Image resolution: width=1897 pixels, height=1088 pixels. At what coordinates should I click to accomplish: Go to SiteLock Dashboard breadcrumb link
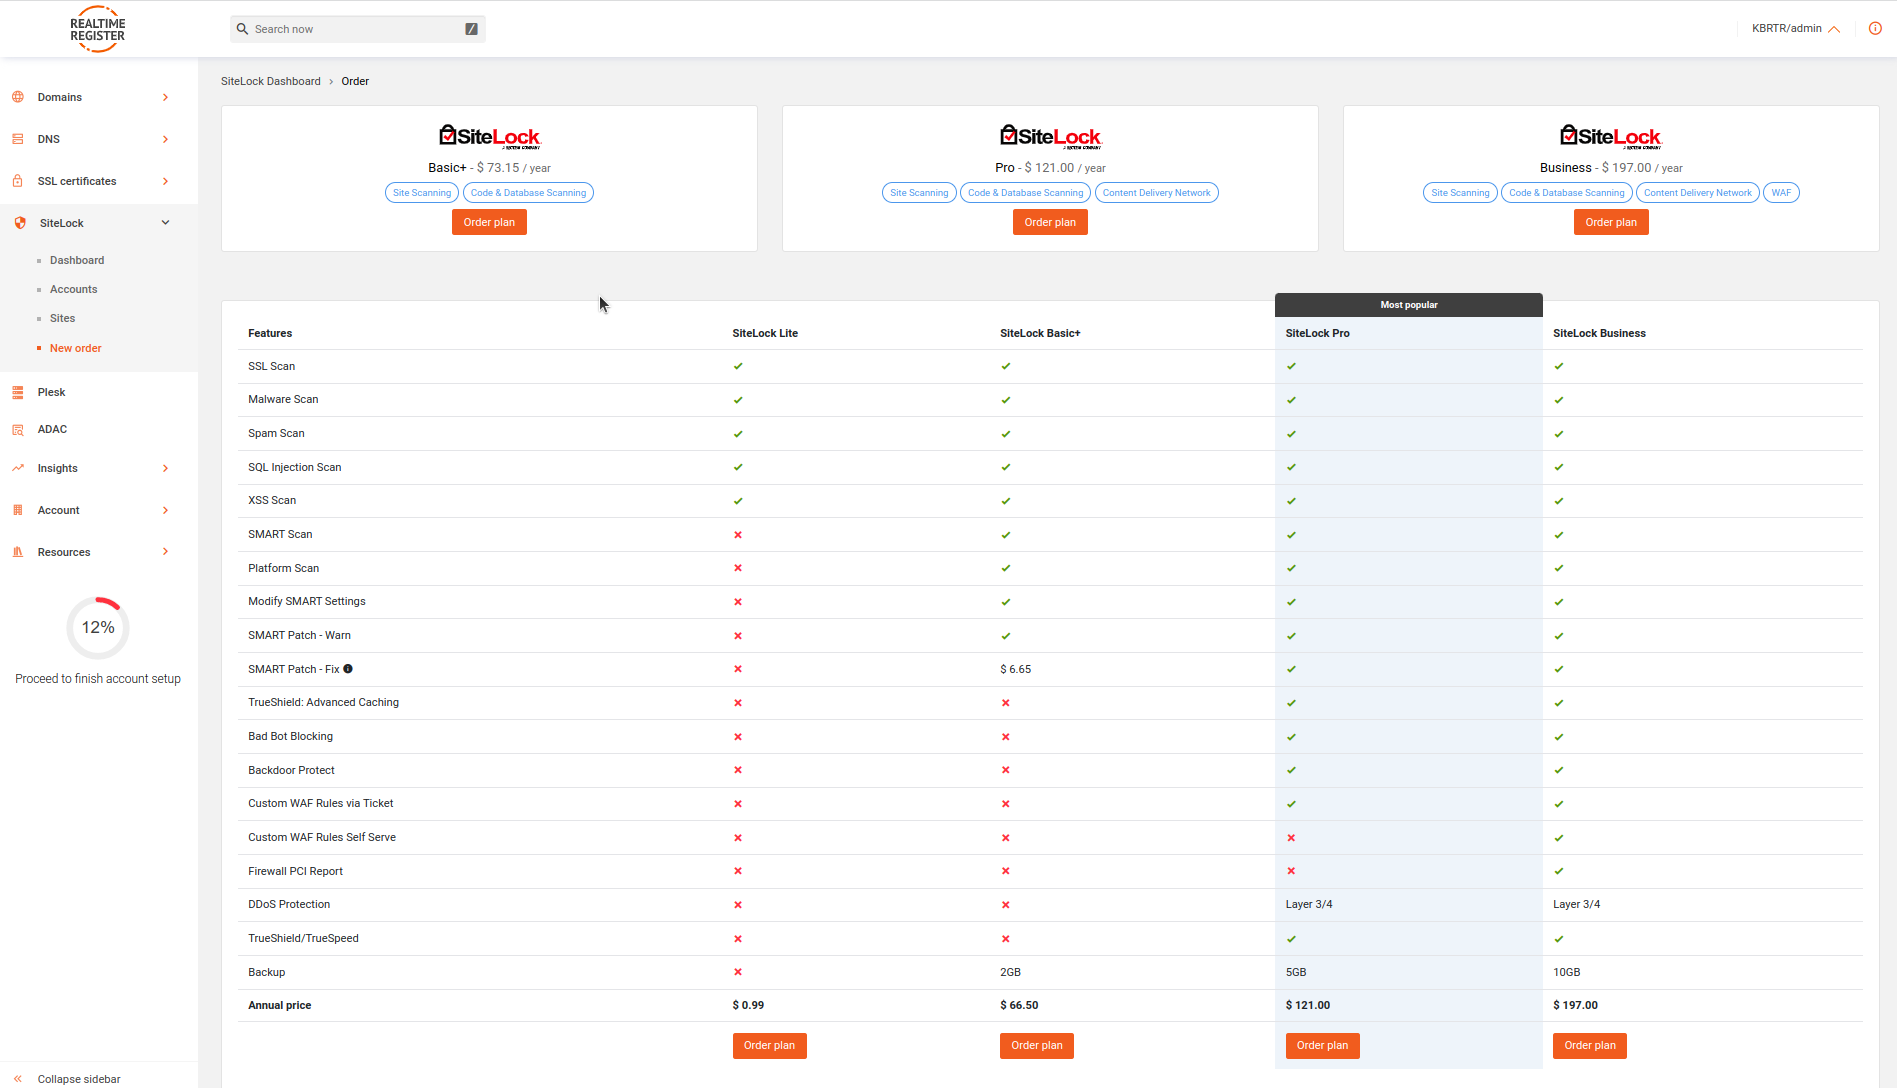271,81
